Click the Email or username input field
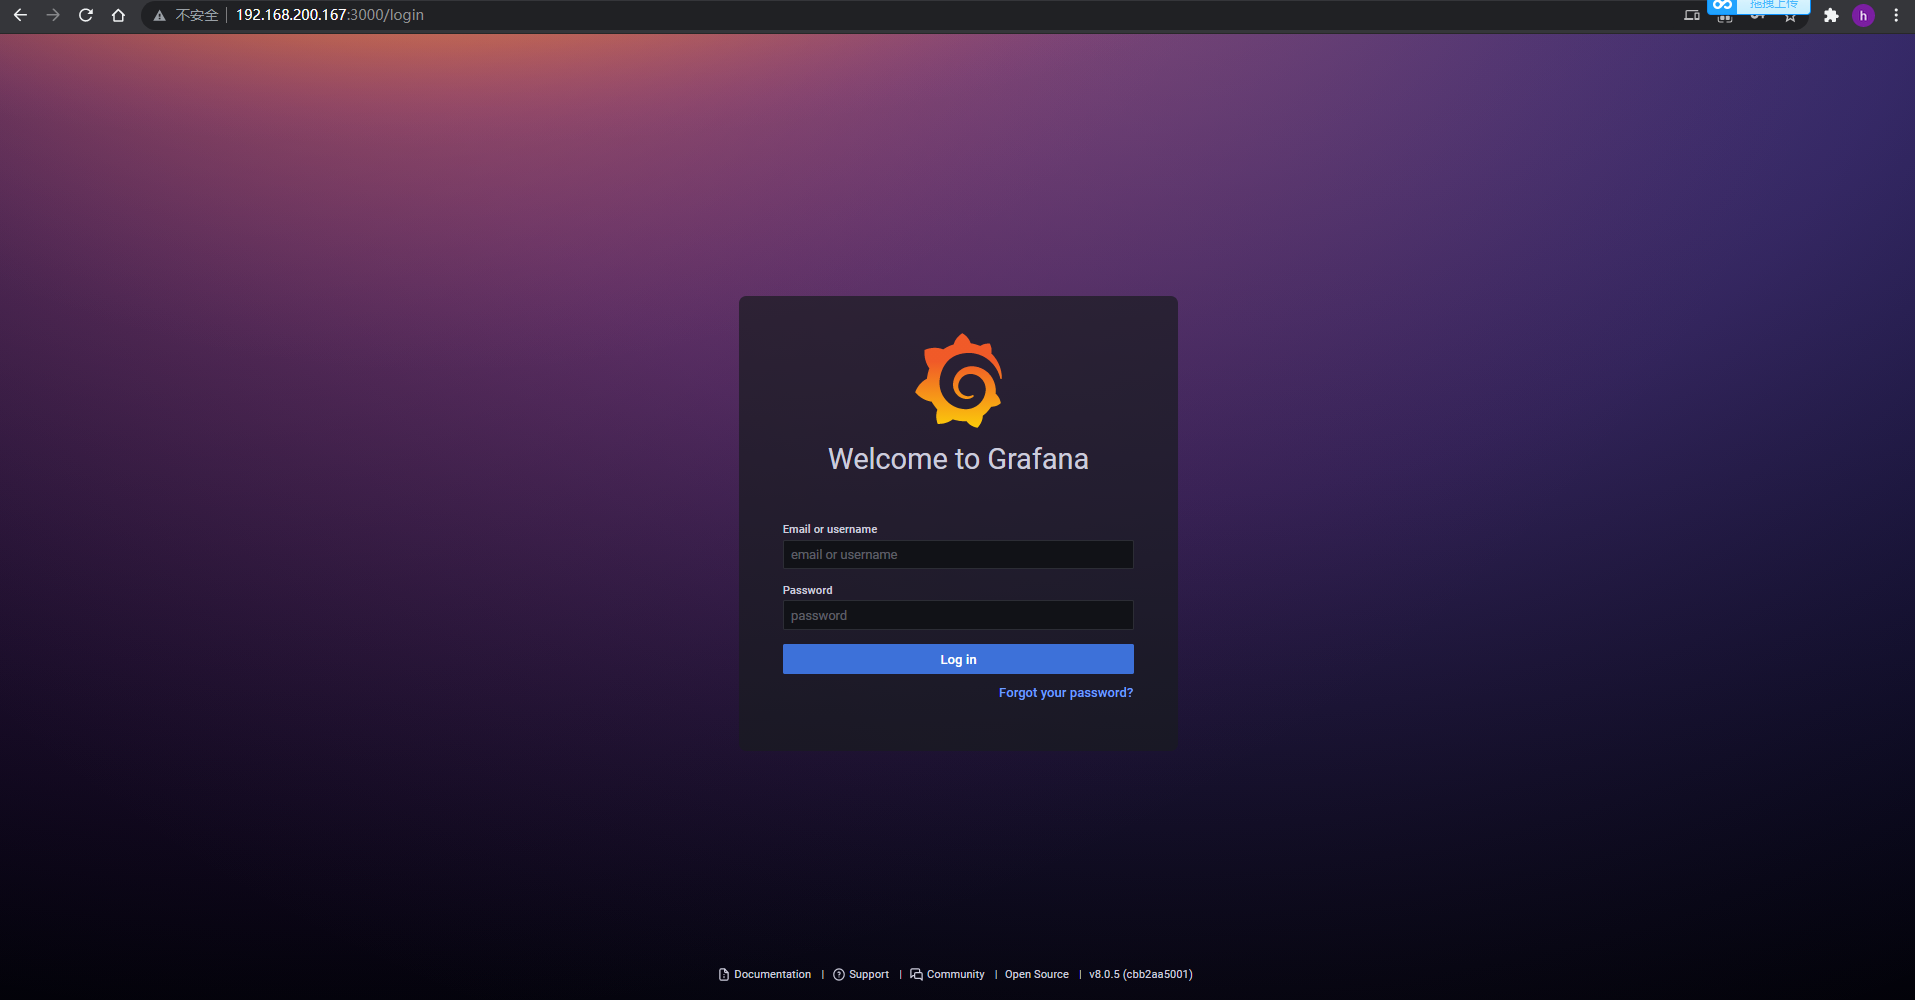This screenshot has height=1000, width=1915. click(958, 555)
